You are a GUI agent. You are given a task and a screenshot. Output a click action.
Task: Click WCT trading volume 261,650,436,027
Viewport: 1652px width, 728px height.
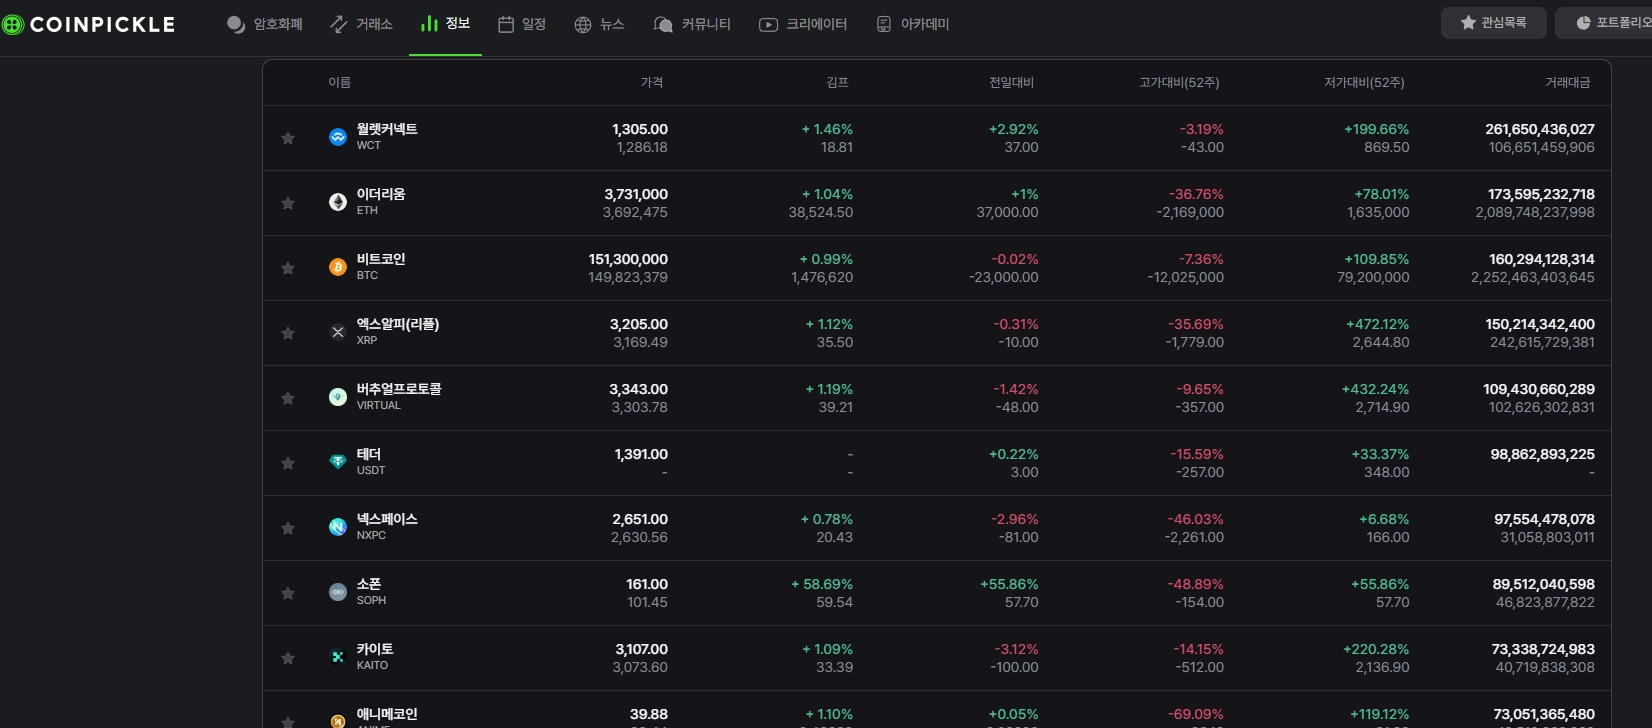click(x=1540, y=129)
